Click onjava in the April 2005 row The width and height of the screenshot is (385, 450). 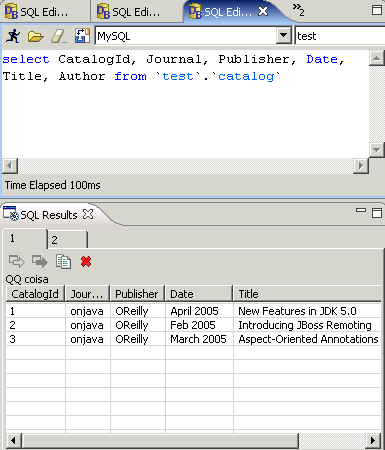coord(87,311)
